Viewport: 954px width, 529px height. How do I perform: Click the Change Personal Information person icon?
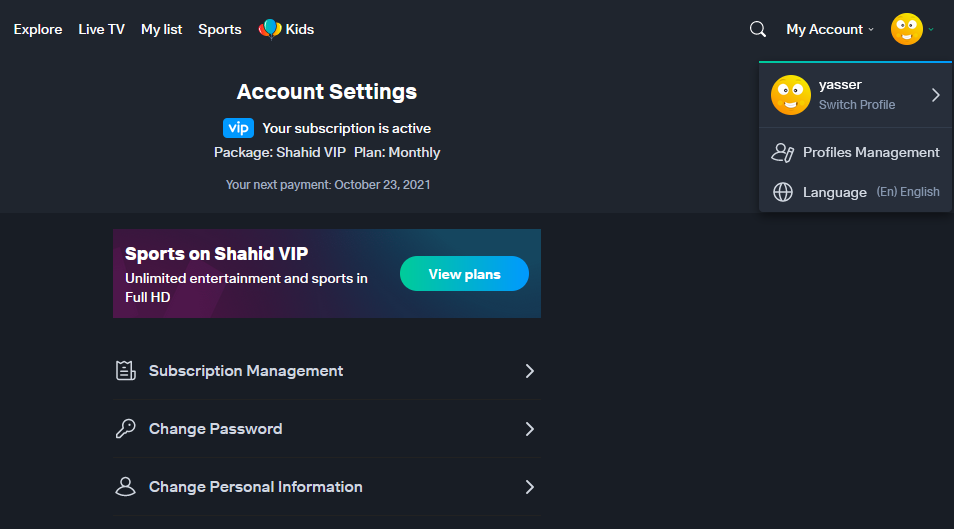[125, 486]
